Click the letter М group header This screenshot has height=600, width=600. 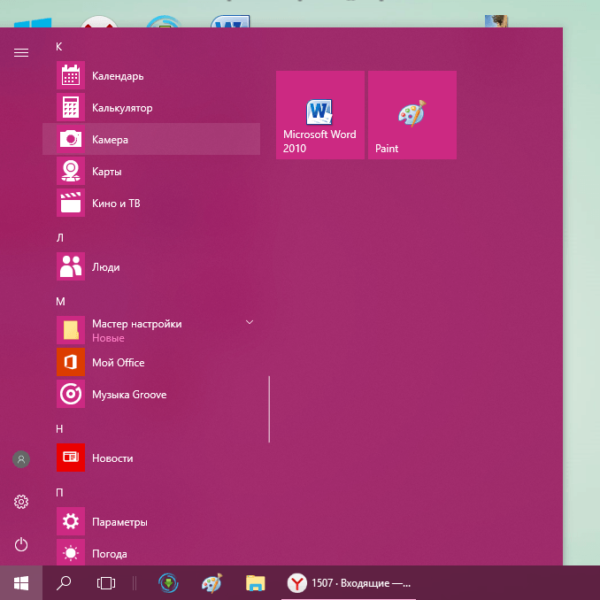click(x=60, y=302)
